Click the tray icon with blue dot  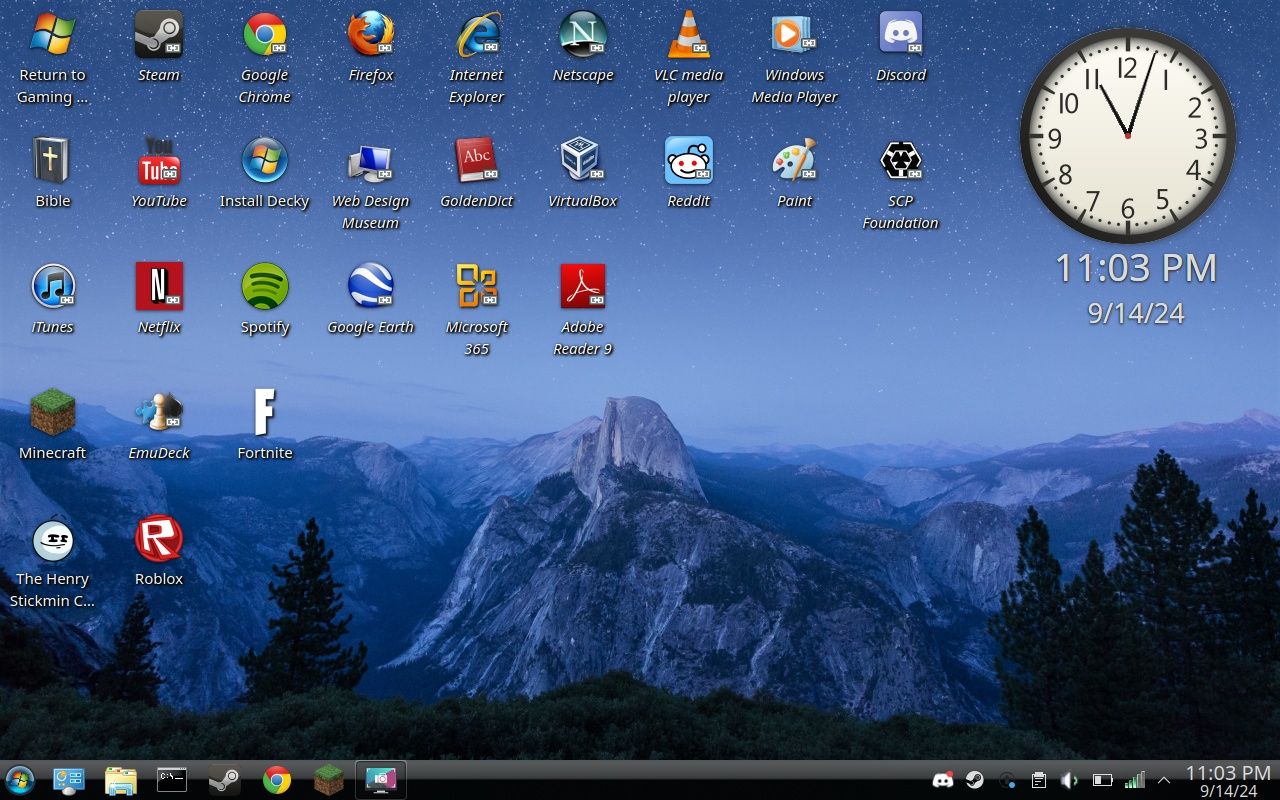[1008, 780]
